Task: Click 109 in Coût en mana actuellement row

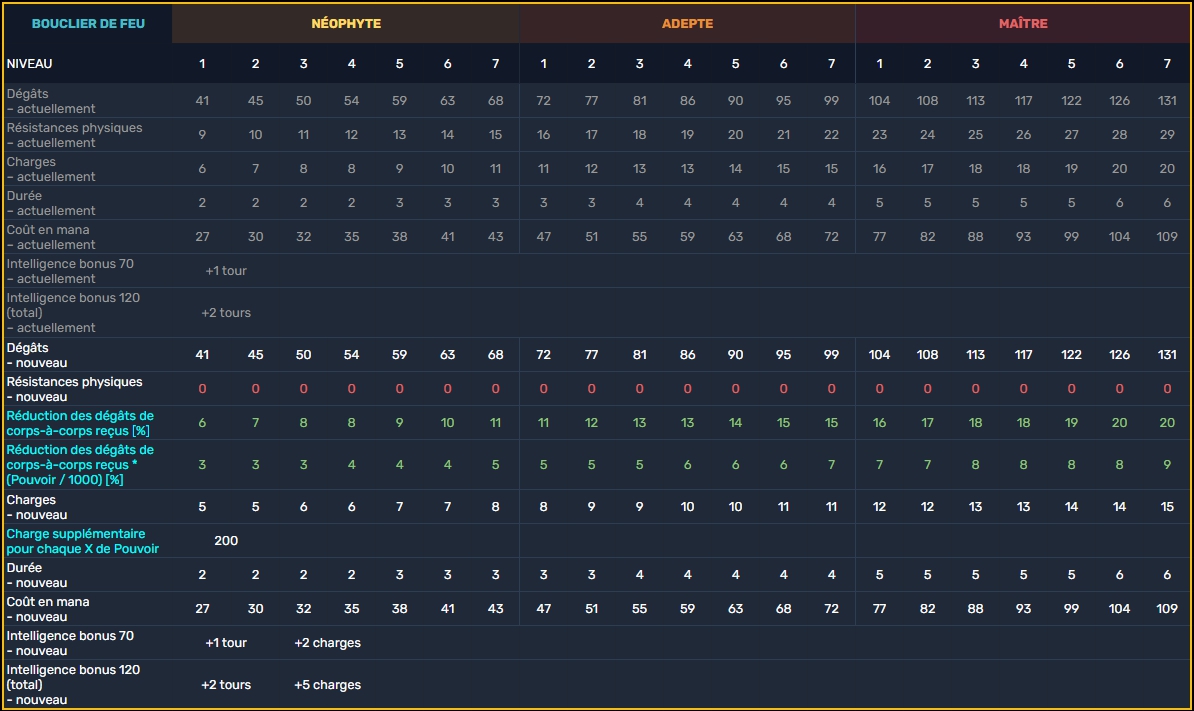Action: point(1167,237)
